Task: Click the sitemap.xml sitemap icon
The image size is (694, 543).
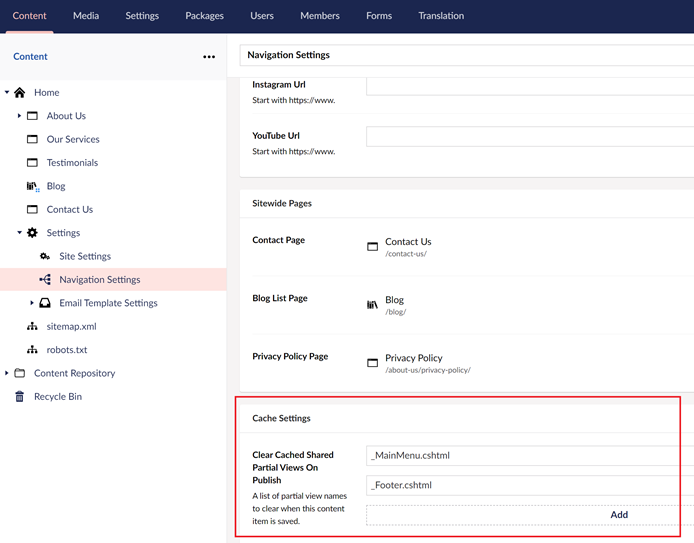Action: click(32, 327)
